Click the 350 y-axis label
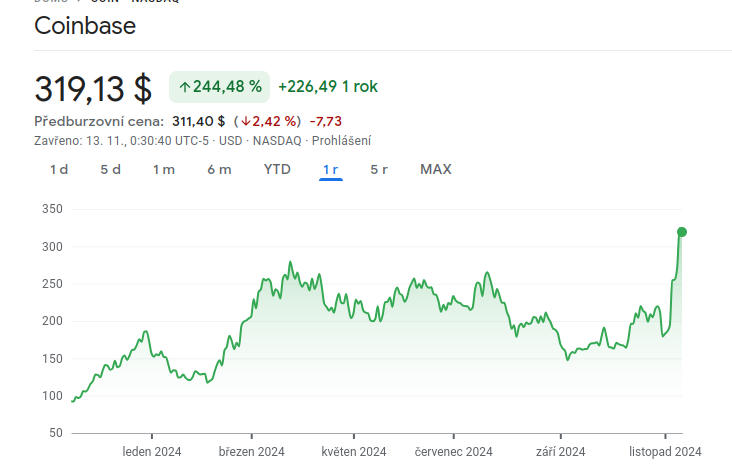 click(x=52, y=209)
